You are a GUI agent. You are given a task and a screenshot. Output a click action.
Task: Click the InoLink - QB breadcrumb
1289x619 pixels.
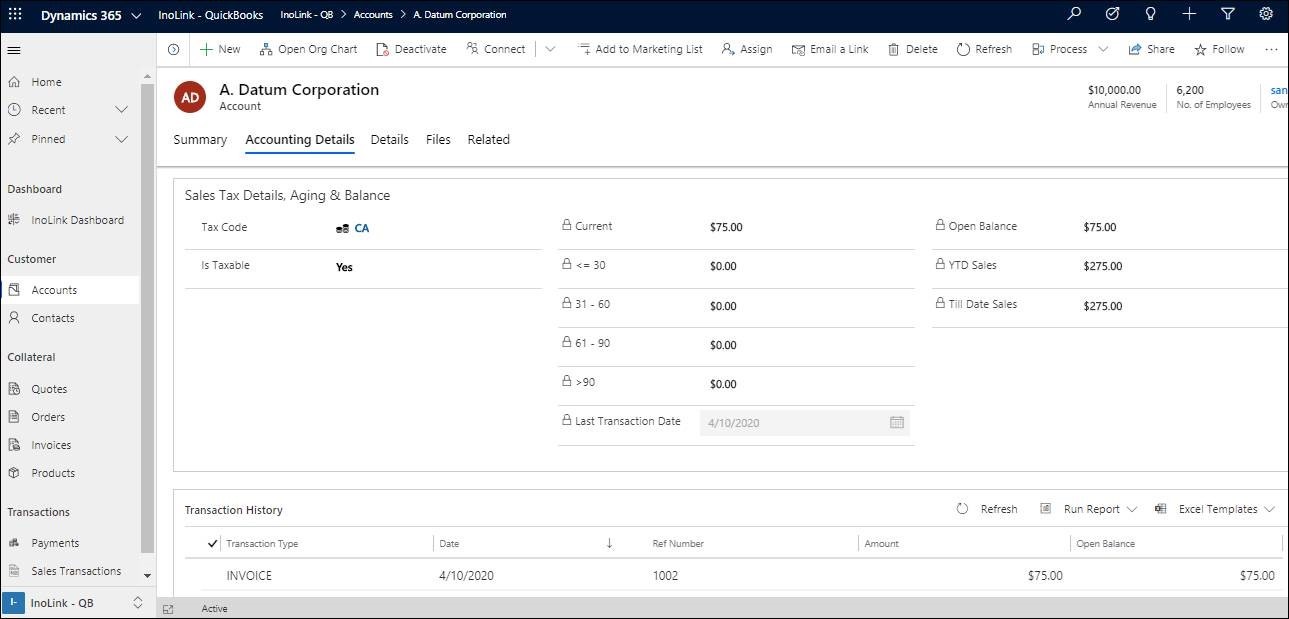306,15
